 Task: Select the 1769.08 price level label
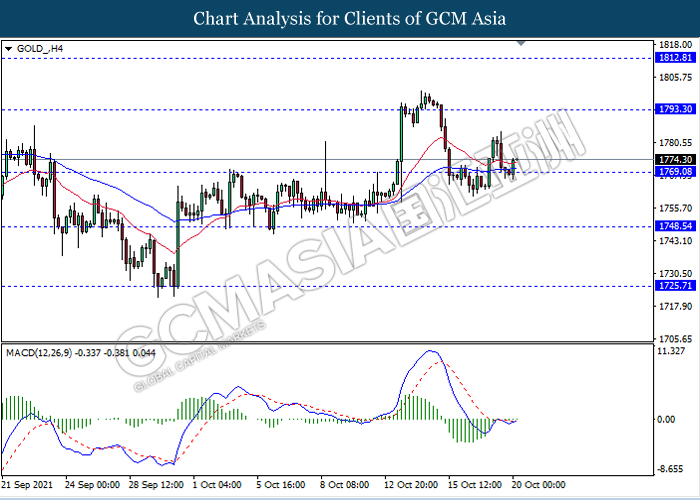pyautogui.click(x=675, y=172)
